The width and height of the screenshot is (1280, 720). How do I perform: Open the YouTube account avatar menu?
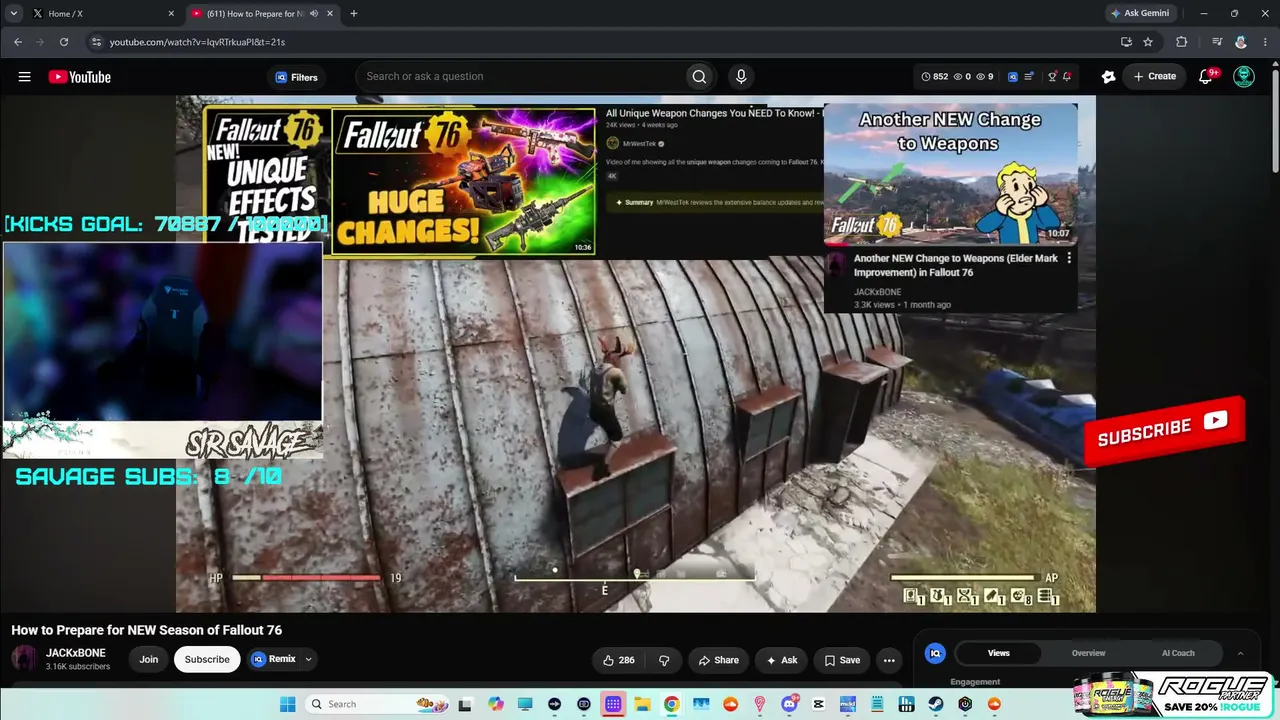point(1244,77)
